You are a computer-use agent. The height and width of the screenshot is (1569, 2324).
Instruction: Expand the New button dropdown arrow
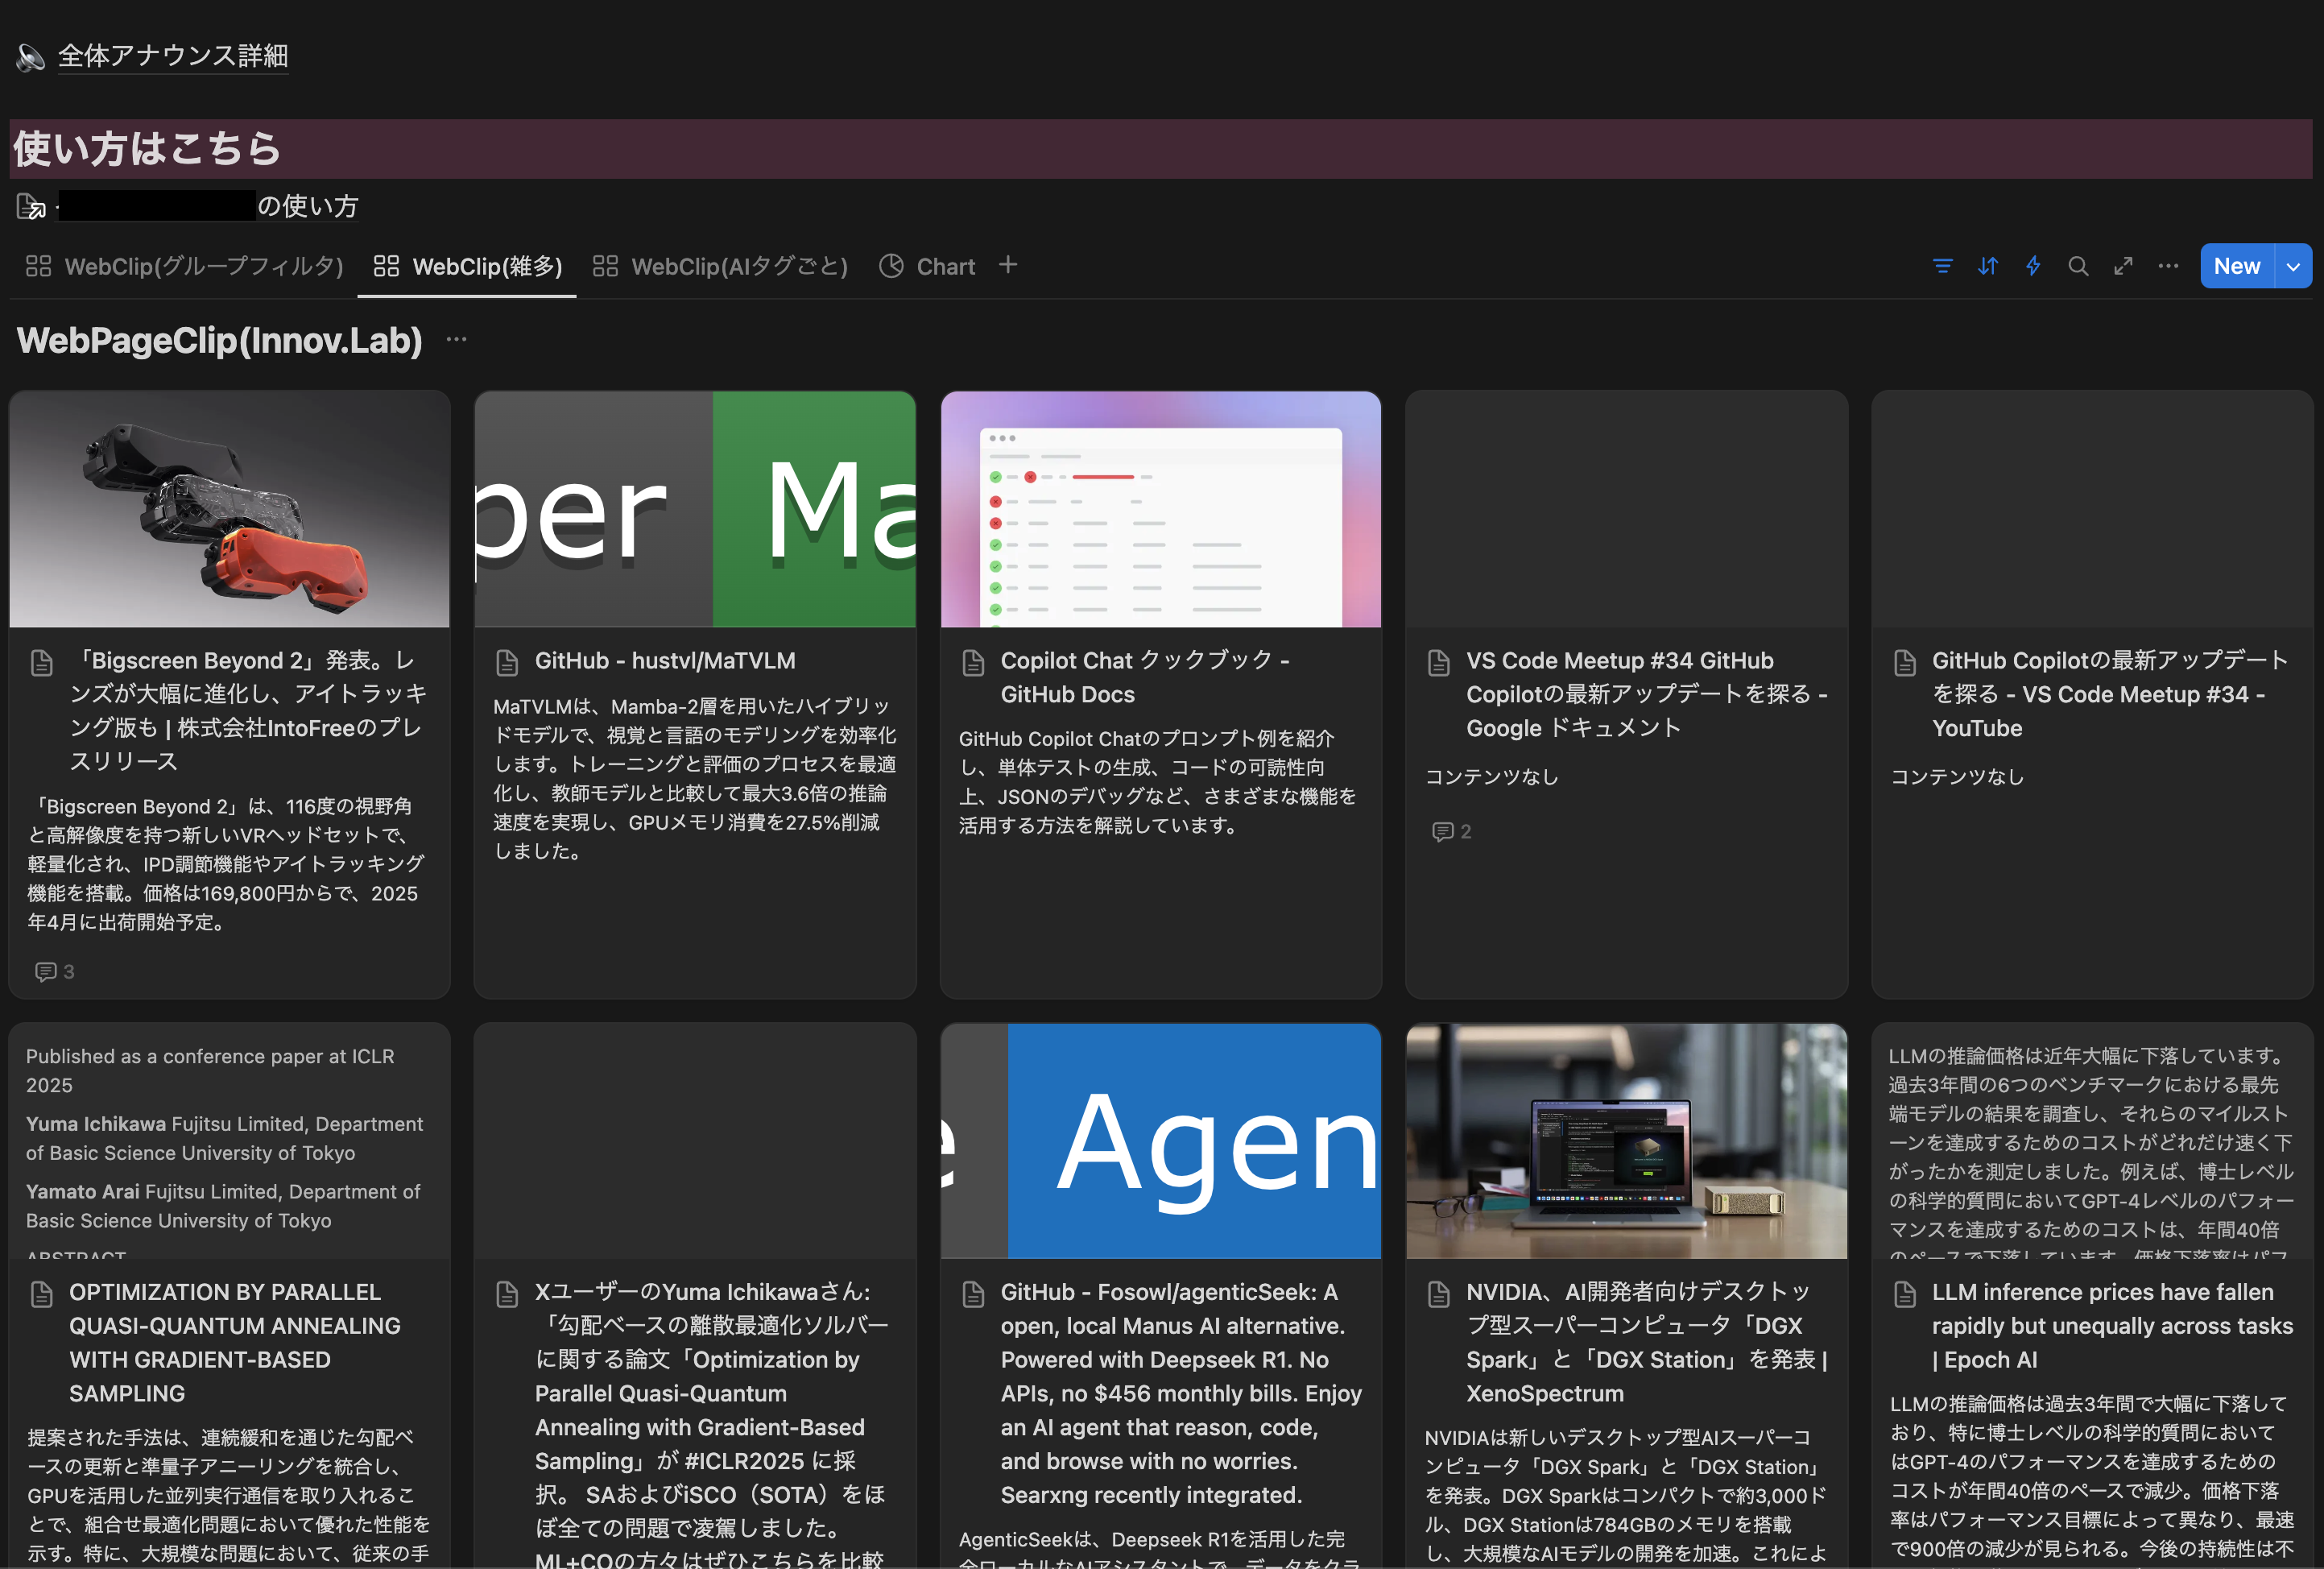[2293, 266]
